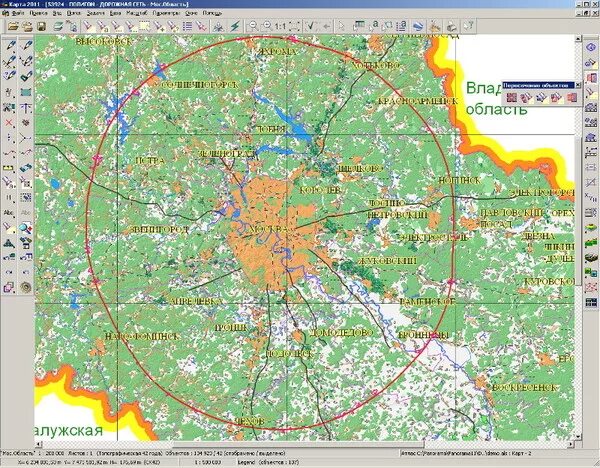Click the fit-to-window frame icon
This screenshot has width=600, height=468.
(295, 26)
